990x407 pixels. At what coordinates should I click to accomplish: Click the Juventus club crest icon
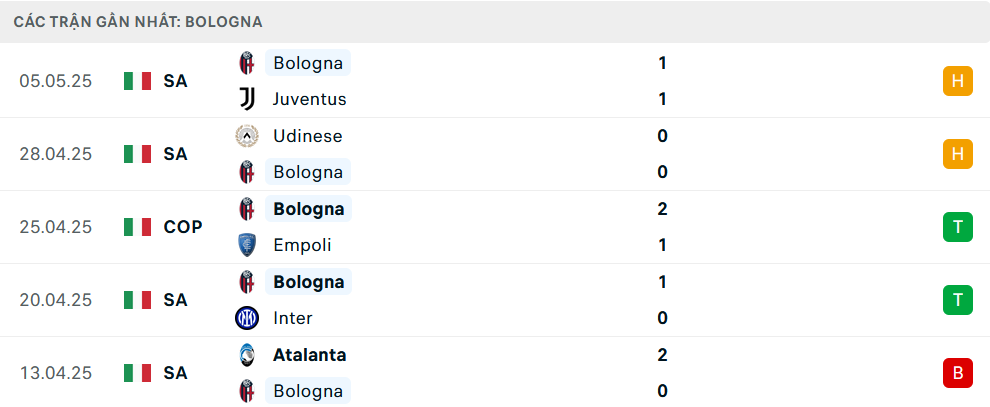coord(247,99)
